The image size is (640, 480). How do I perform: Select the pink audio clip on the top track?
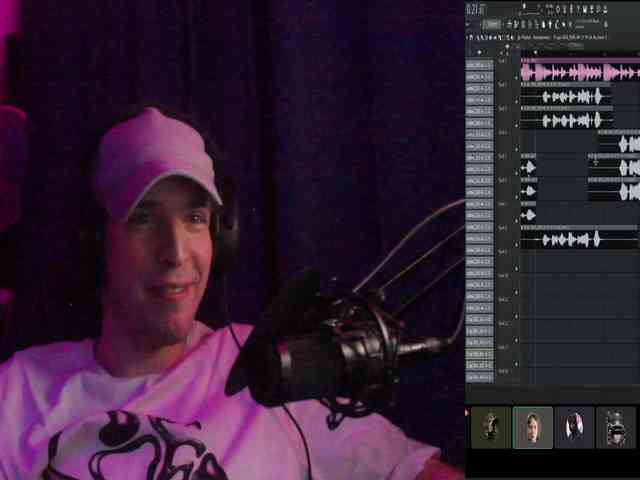point(580,72)
